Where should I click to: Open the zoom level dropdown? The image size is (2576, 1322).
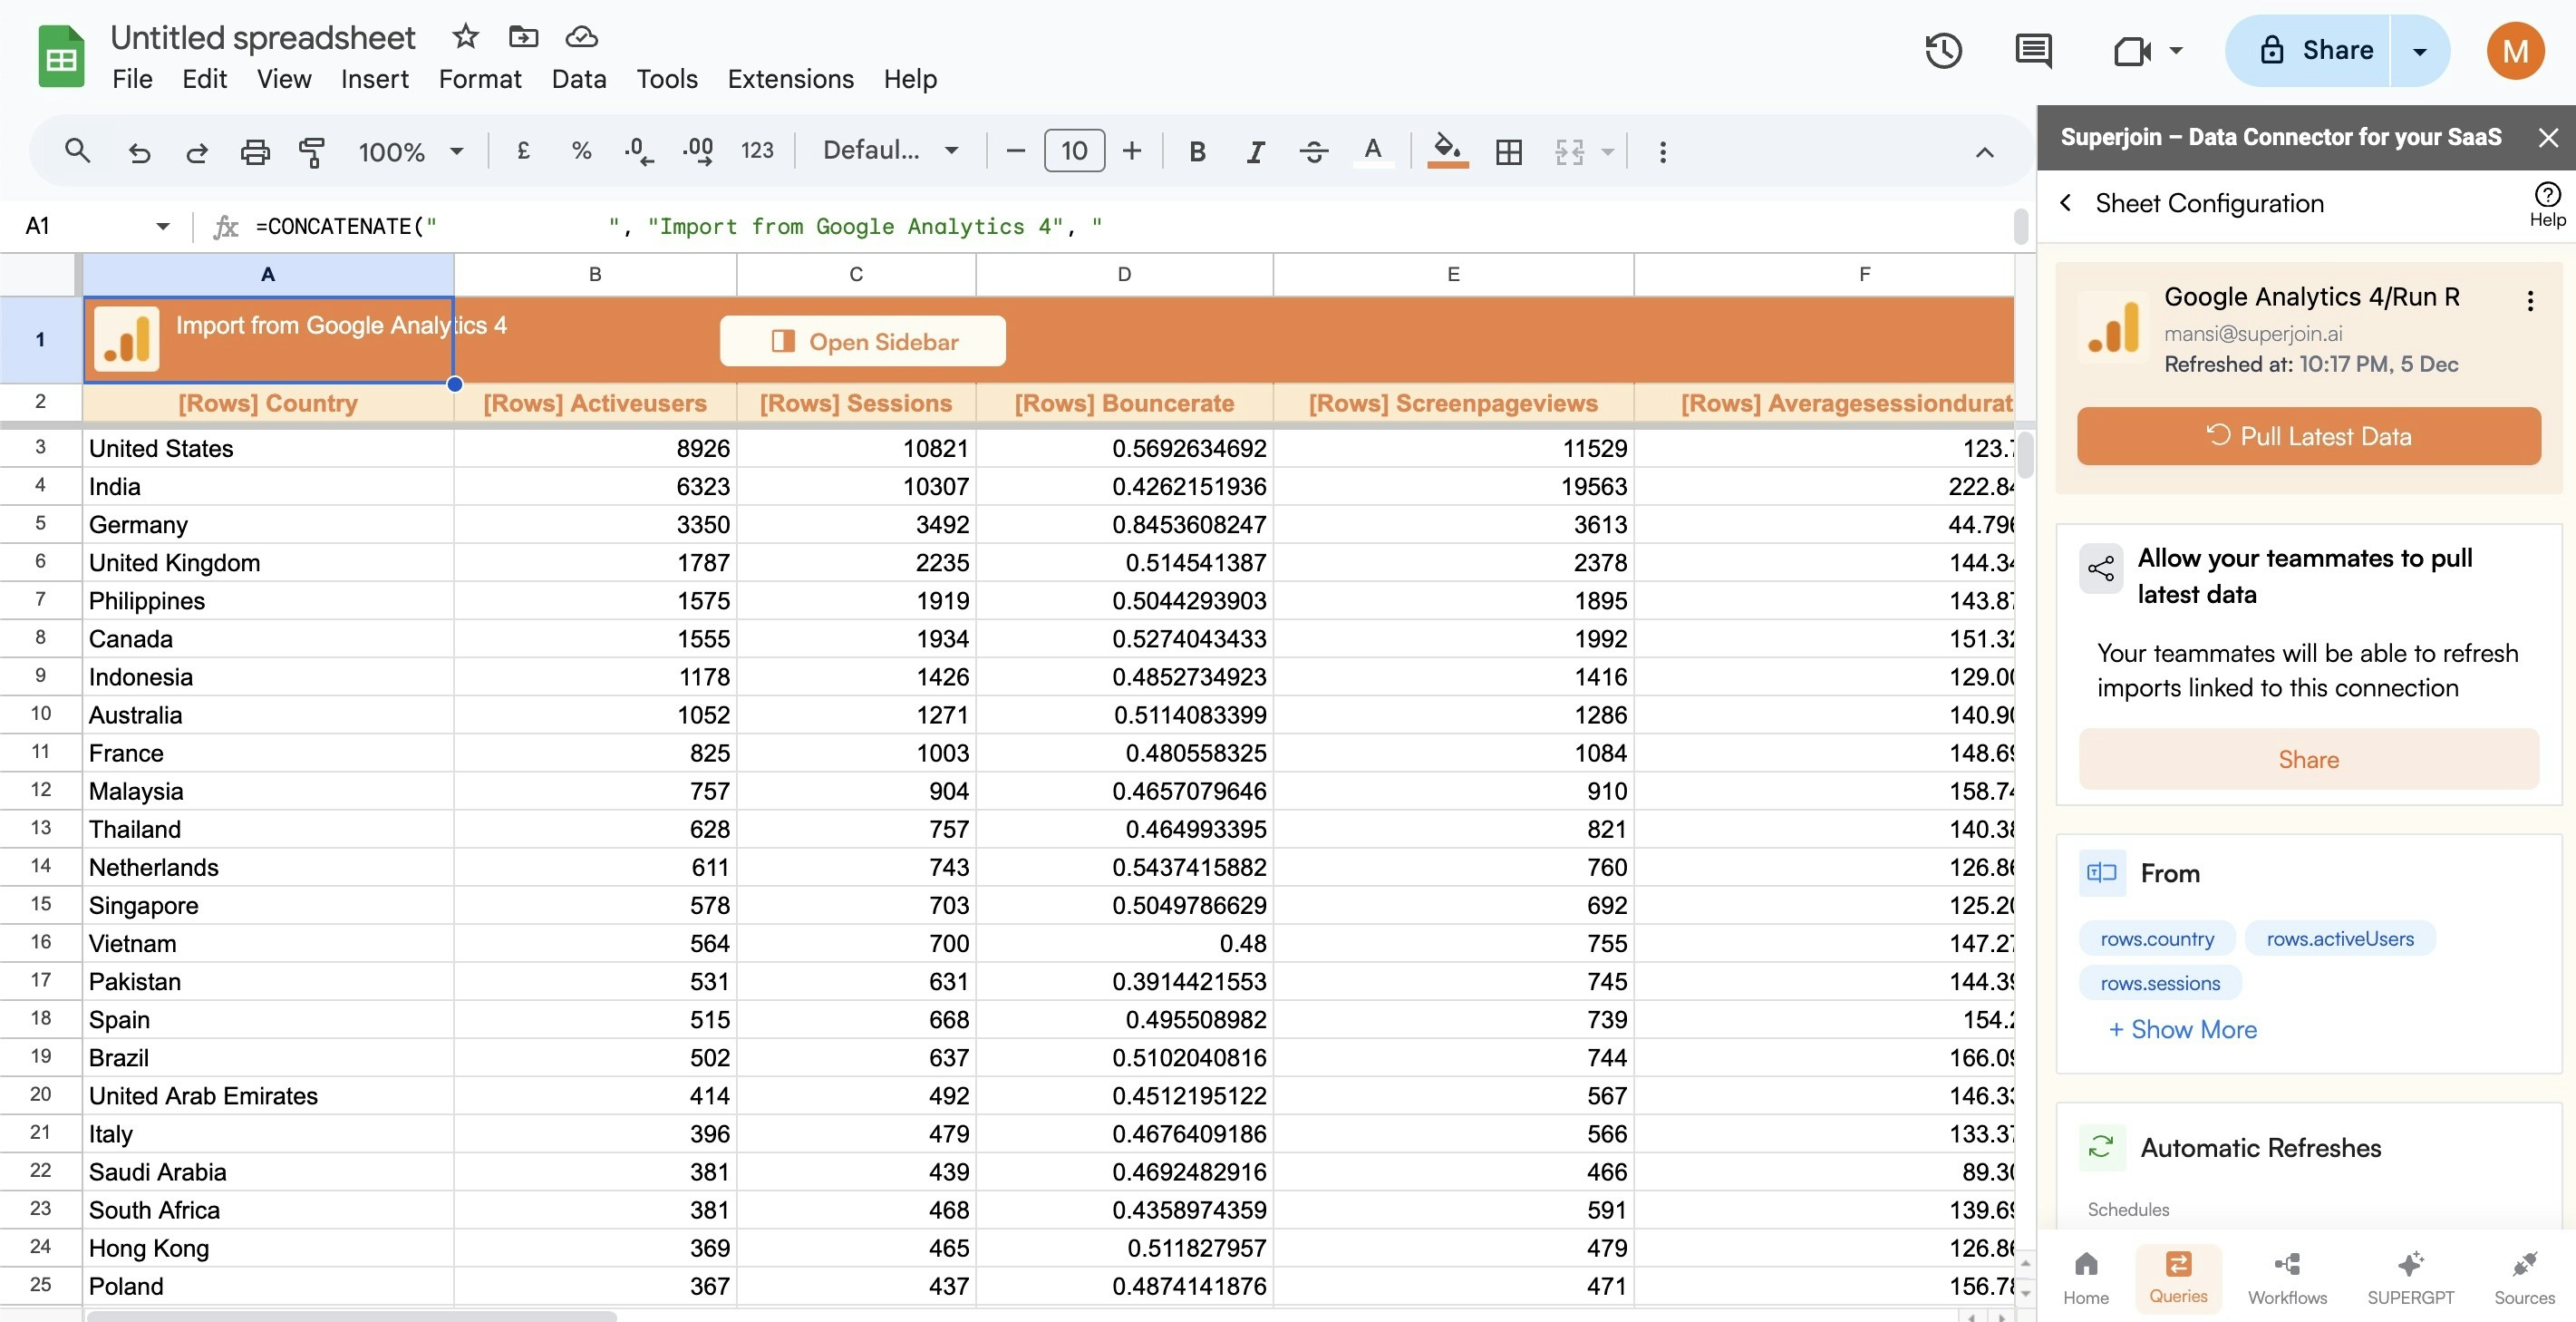point(411,152)
